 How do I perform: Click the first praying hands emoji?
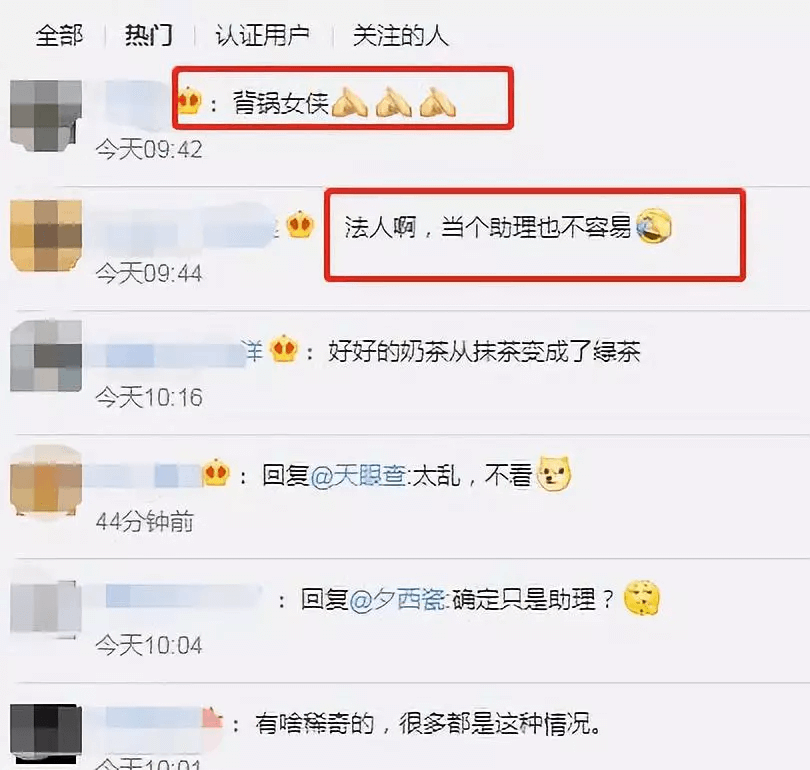pyautogui.click(x=350, y=102)
